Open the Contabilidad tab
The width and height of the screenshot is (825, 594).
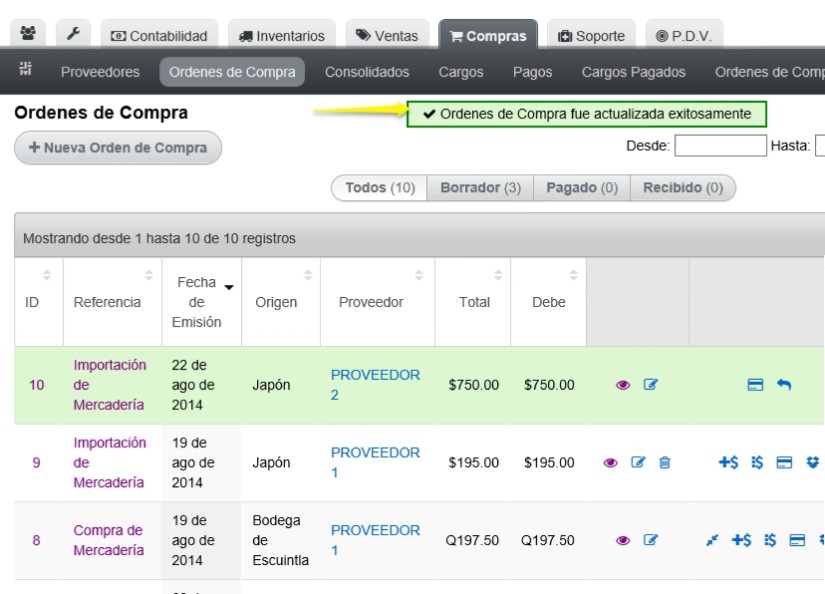pos(159,35)
